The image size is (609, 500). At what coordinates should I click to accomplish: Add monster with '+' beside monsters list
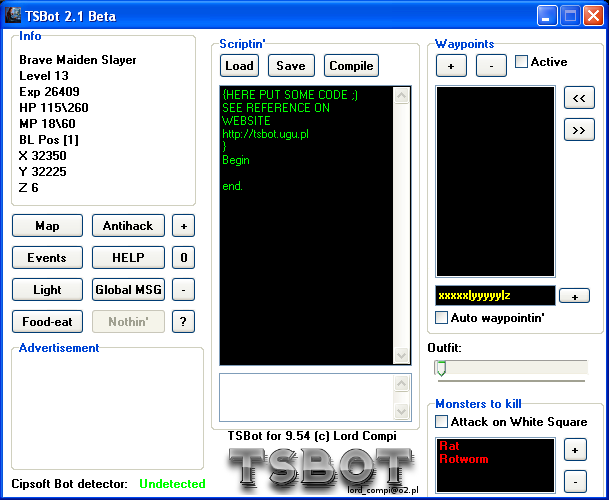tap(574, 449)
